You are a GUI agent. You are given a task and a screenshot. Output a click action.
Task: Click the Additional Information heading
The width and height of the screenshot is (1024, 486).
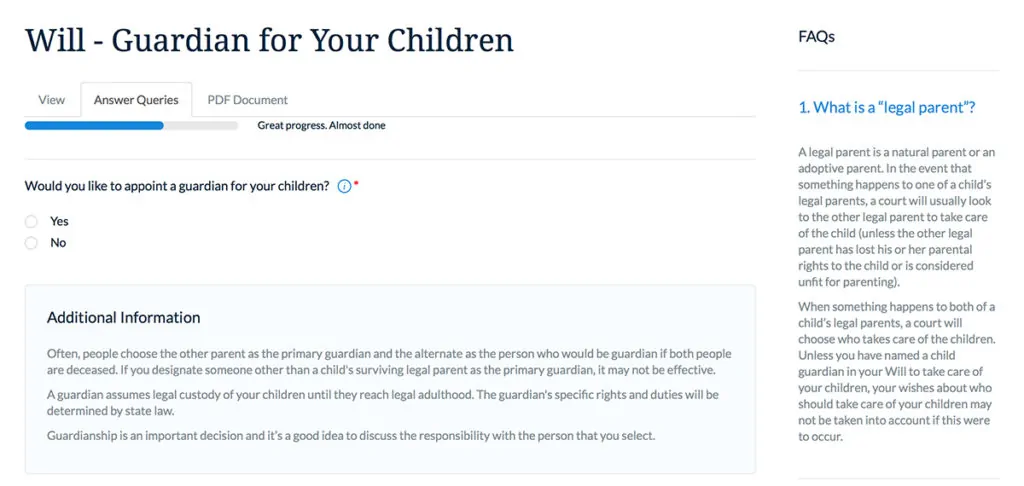tap(123, 318)
